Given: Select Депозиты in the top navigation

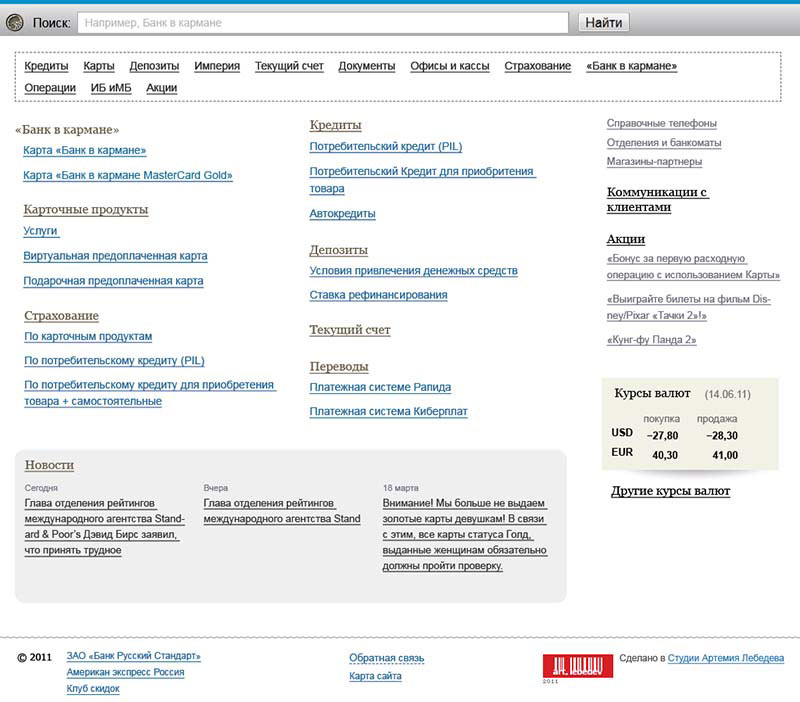Looking at the screenshot, I should [154, 66].
